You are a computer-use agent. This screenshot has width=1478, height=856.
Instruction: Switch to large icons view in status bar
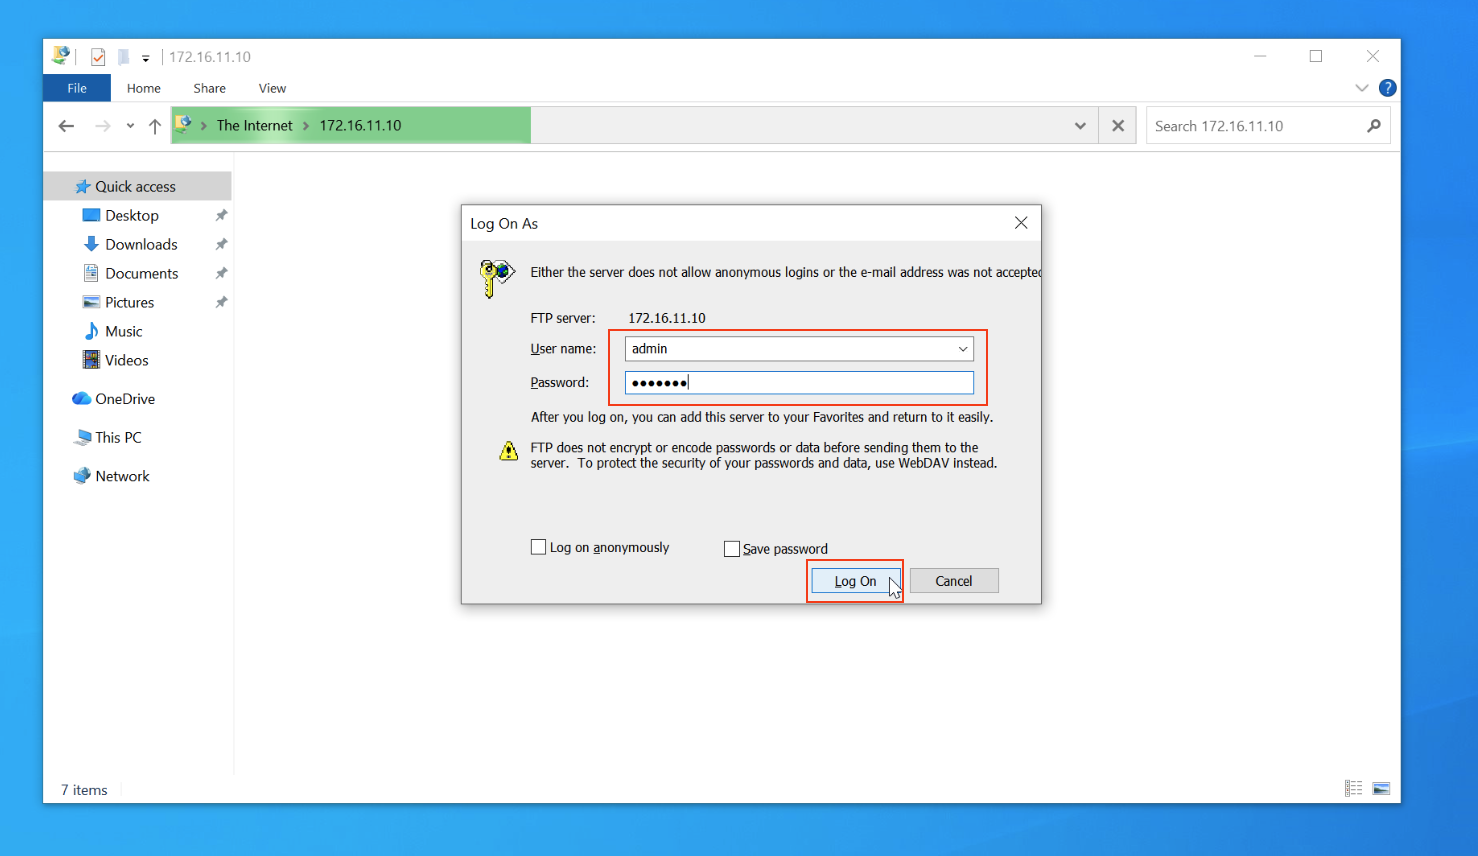point(1381,789)
